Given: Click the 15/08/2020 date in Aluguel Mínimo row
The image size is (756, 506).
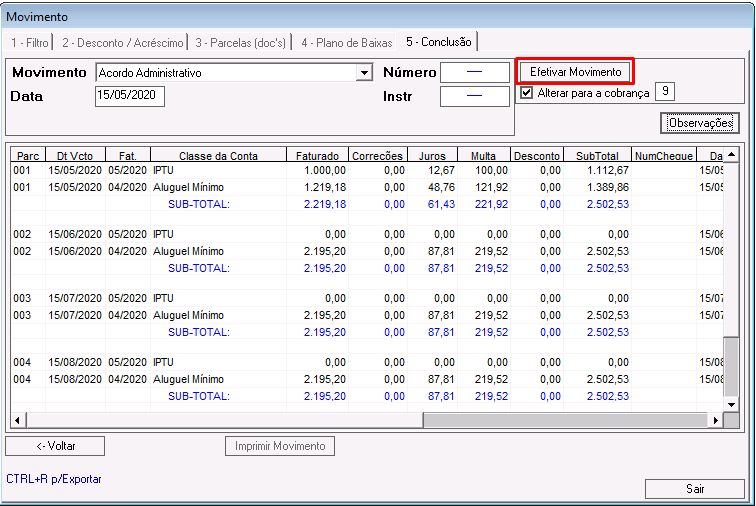Looking at the screenshot, I should (75, 379).
